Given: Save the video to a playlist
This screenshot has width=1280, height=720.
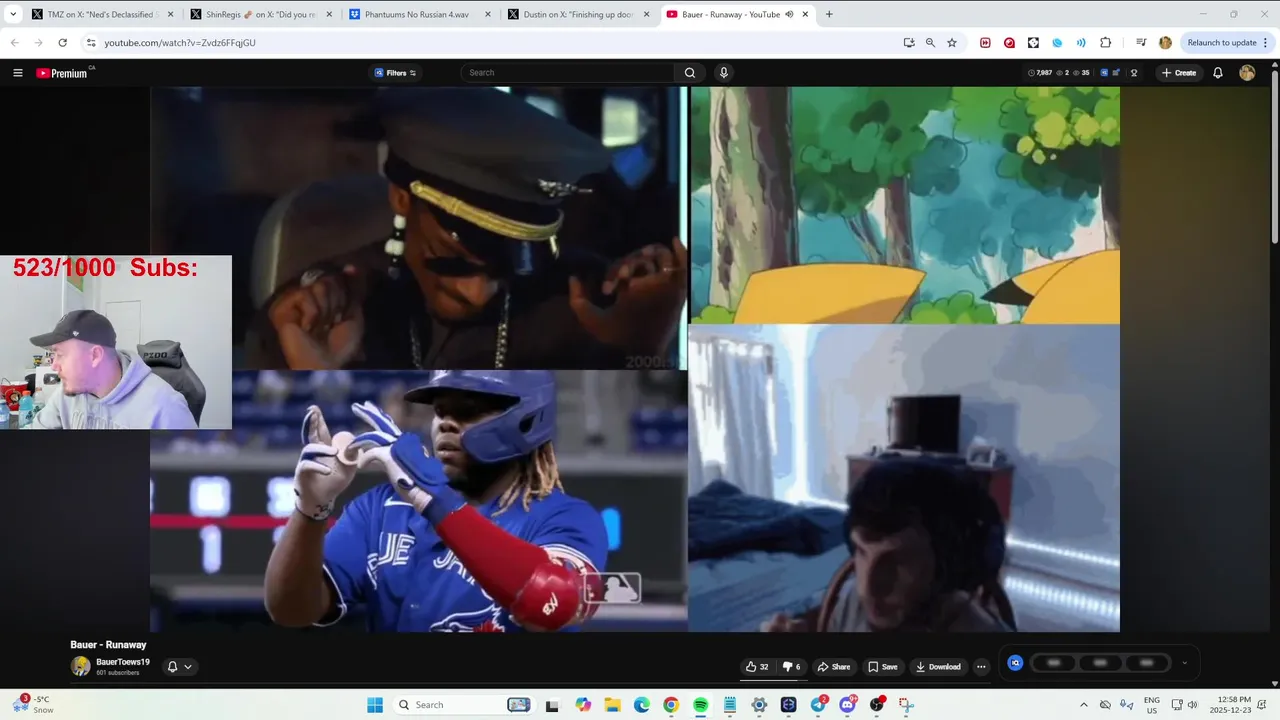Looking at the screenshot, I should (x=883, y=667).
